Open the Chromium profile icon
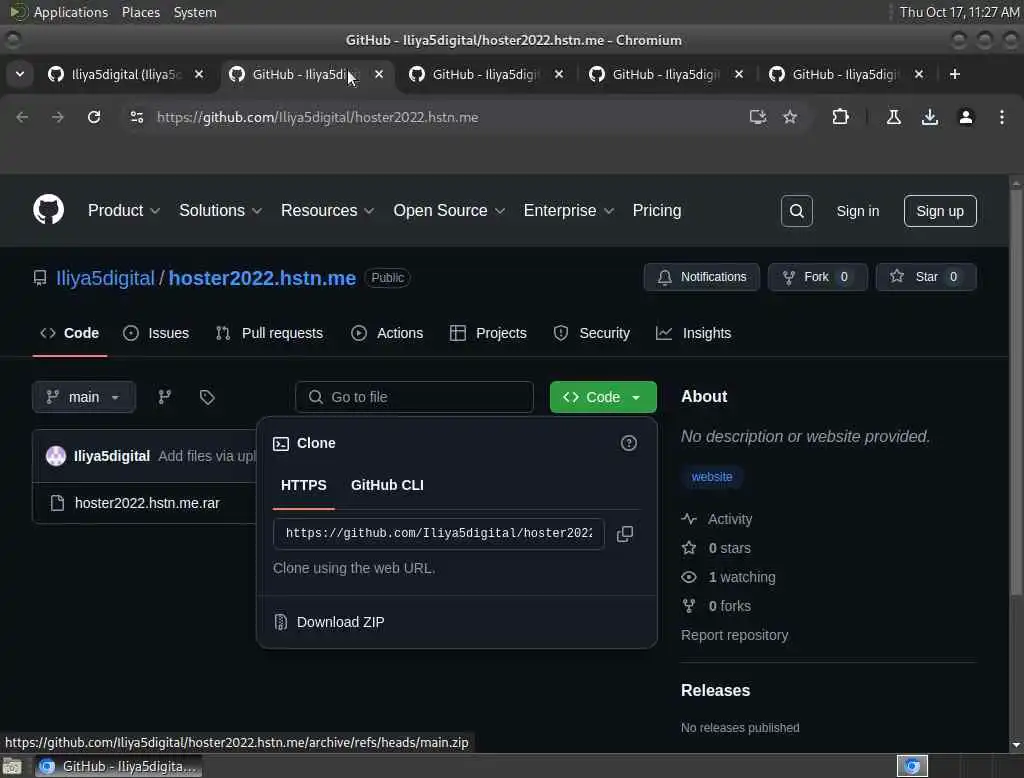This screenshot has width=1024, height=778. (966, 117)
